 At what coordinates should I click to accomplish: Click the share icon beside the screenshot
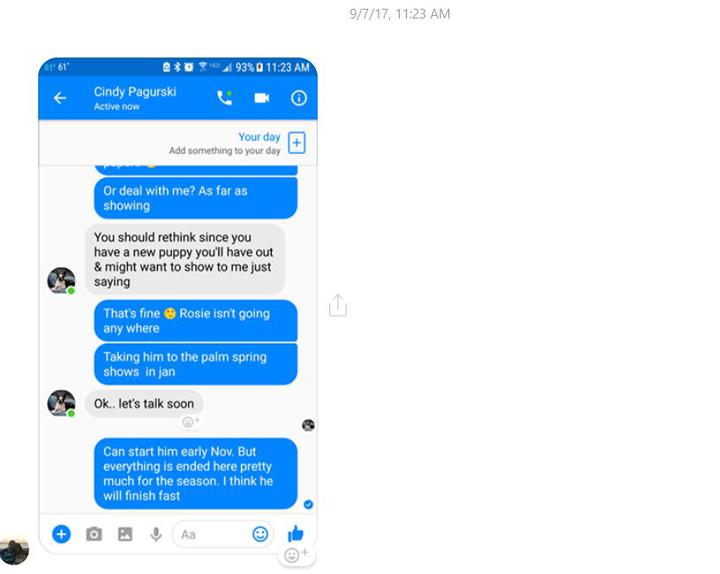(338, 305)
